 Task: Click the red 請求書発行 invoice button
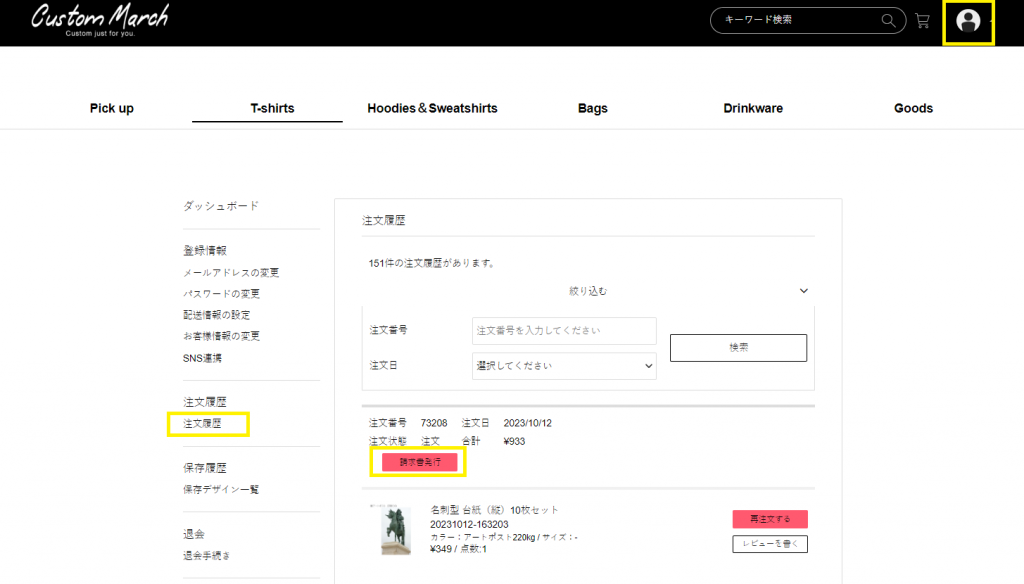pos(419,462)
